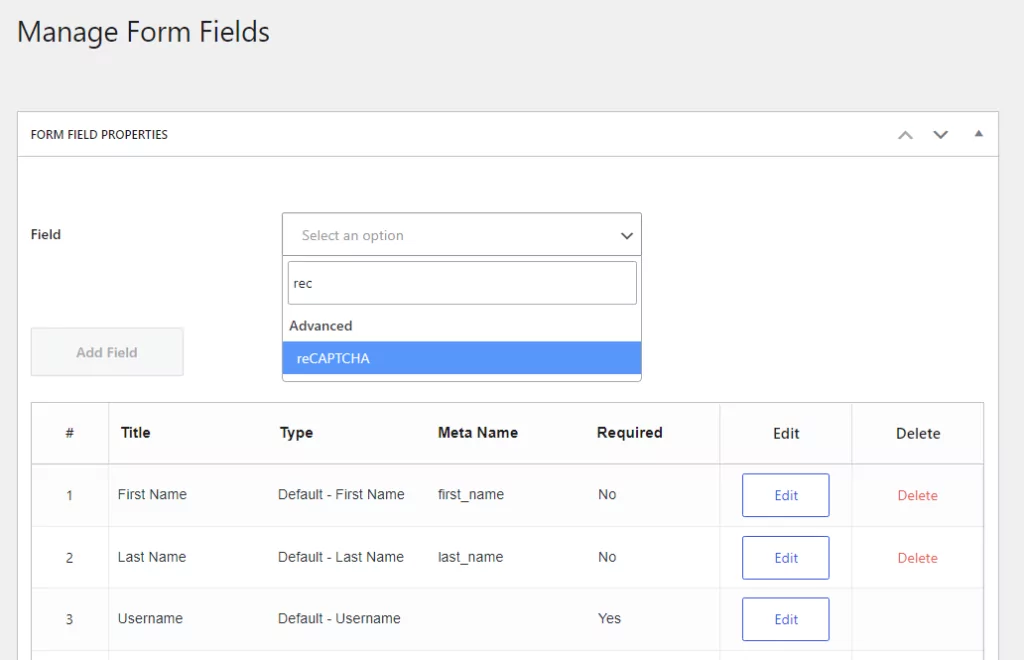Click the Add Field button
The width and height of the screenshot is (1024, 660).
[107, 352]
